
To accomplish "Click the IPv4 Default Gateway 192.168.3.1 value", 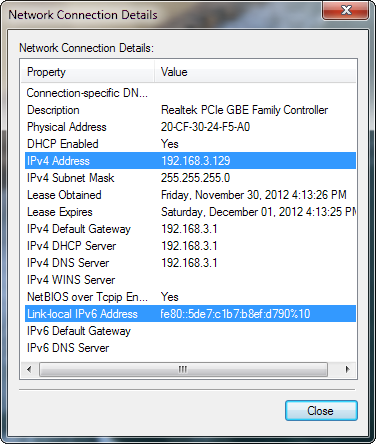I will tap(189, 229).
